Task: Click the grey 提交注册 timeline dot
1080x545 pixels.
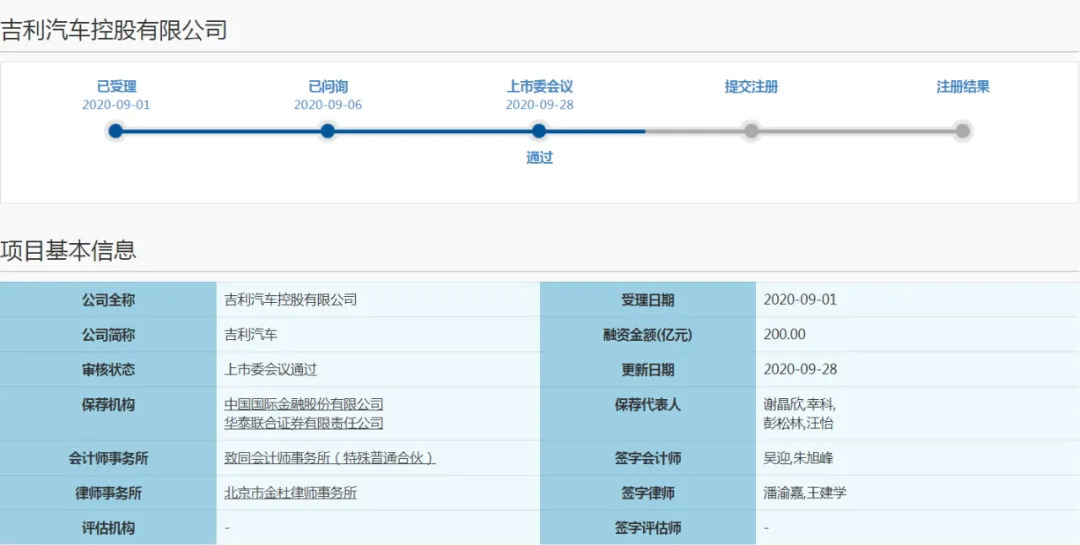Action: point(751,131)
